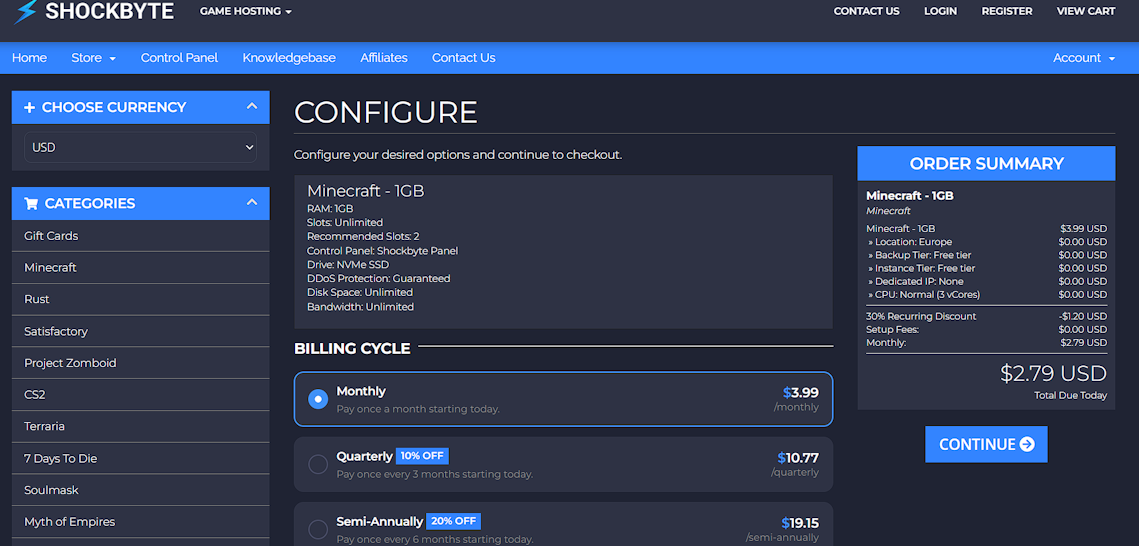Select the Semi-Annually billing cycle radio
This screenshot has height=546, width=1139.
pos(318,530)
